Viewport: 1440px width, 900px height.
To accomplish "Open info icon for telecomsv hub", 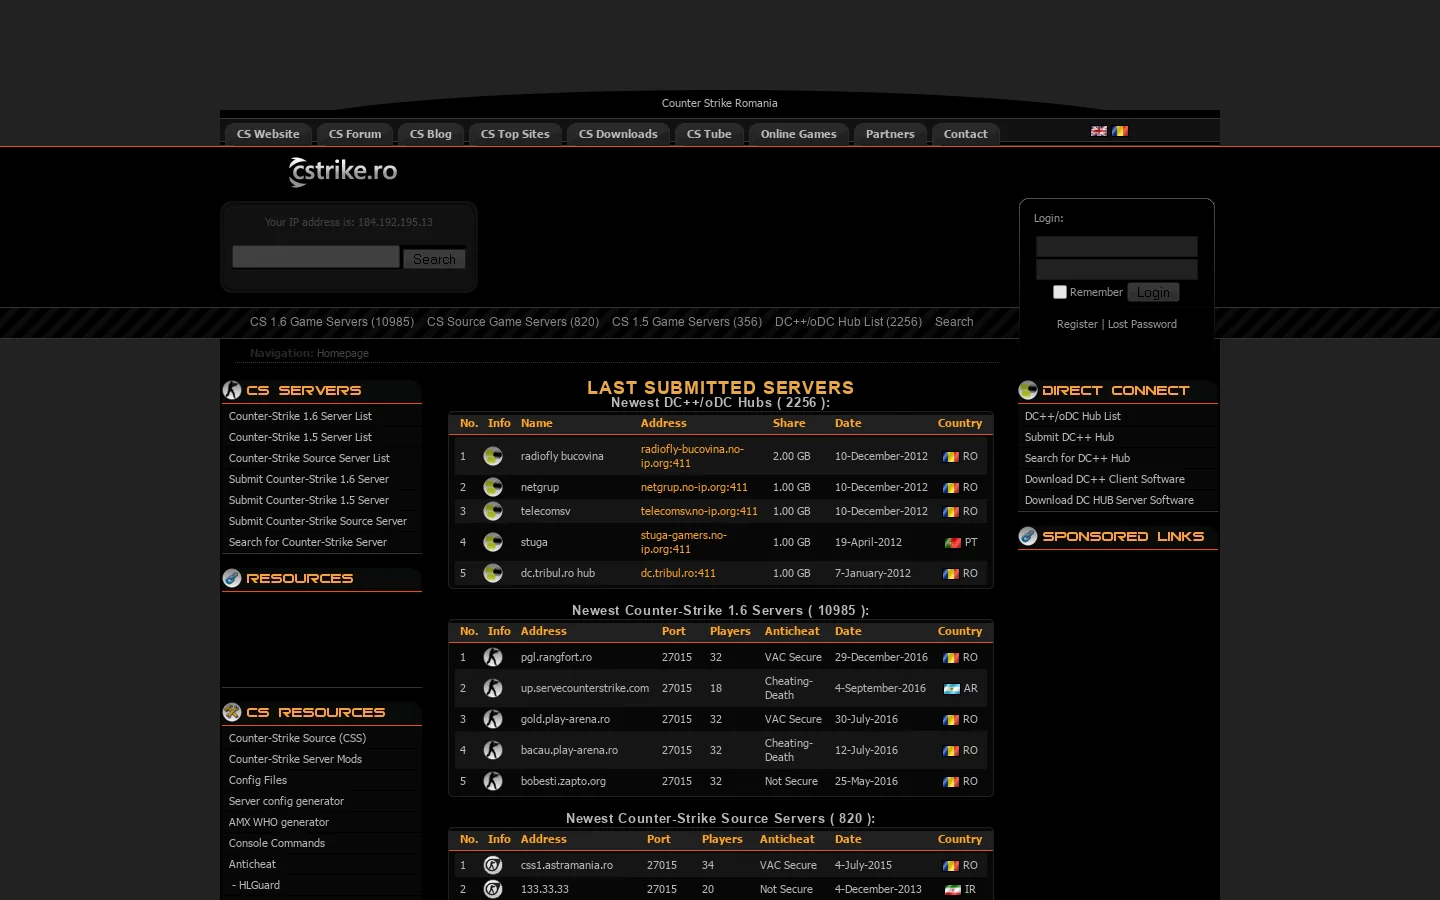I will point(493,511).
